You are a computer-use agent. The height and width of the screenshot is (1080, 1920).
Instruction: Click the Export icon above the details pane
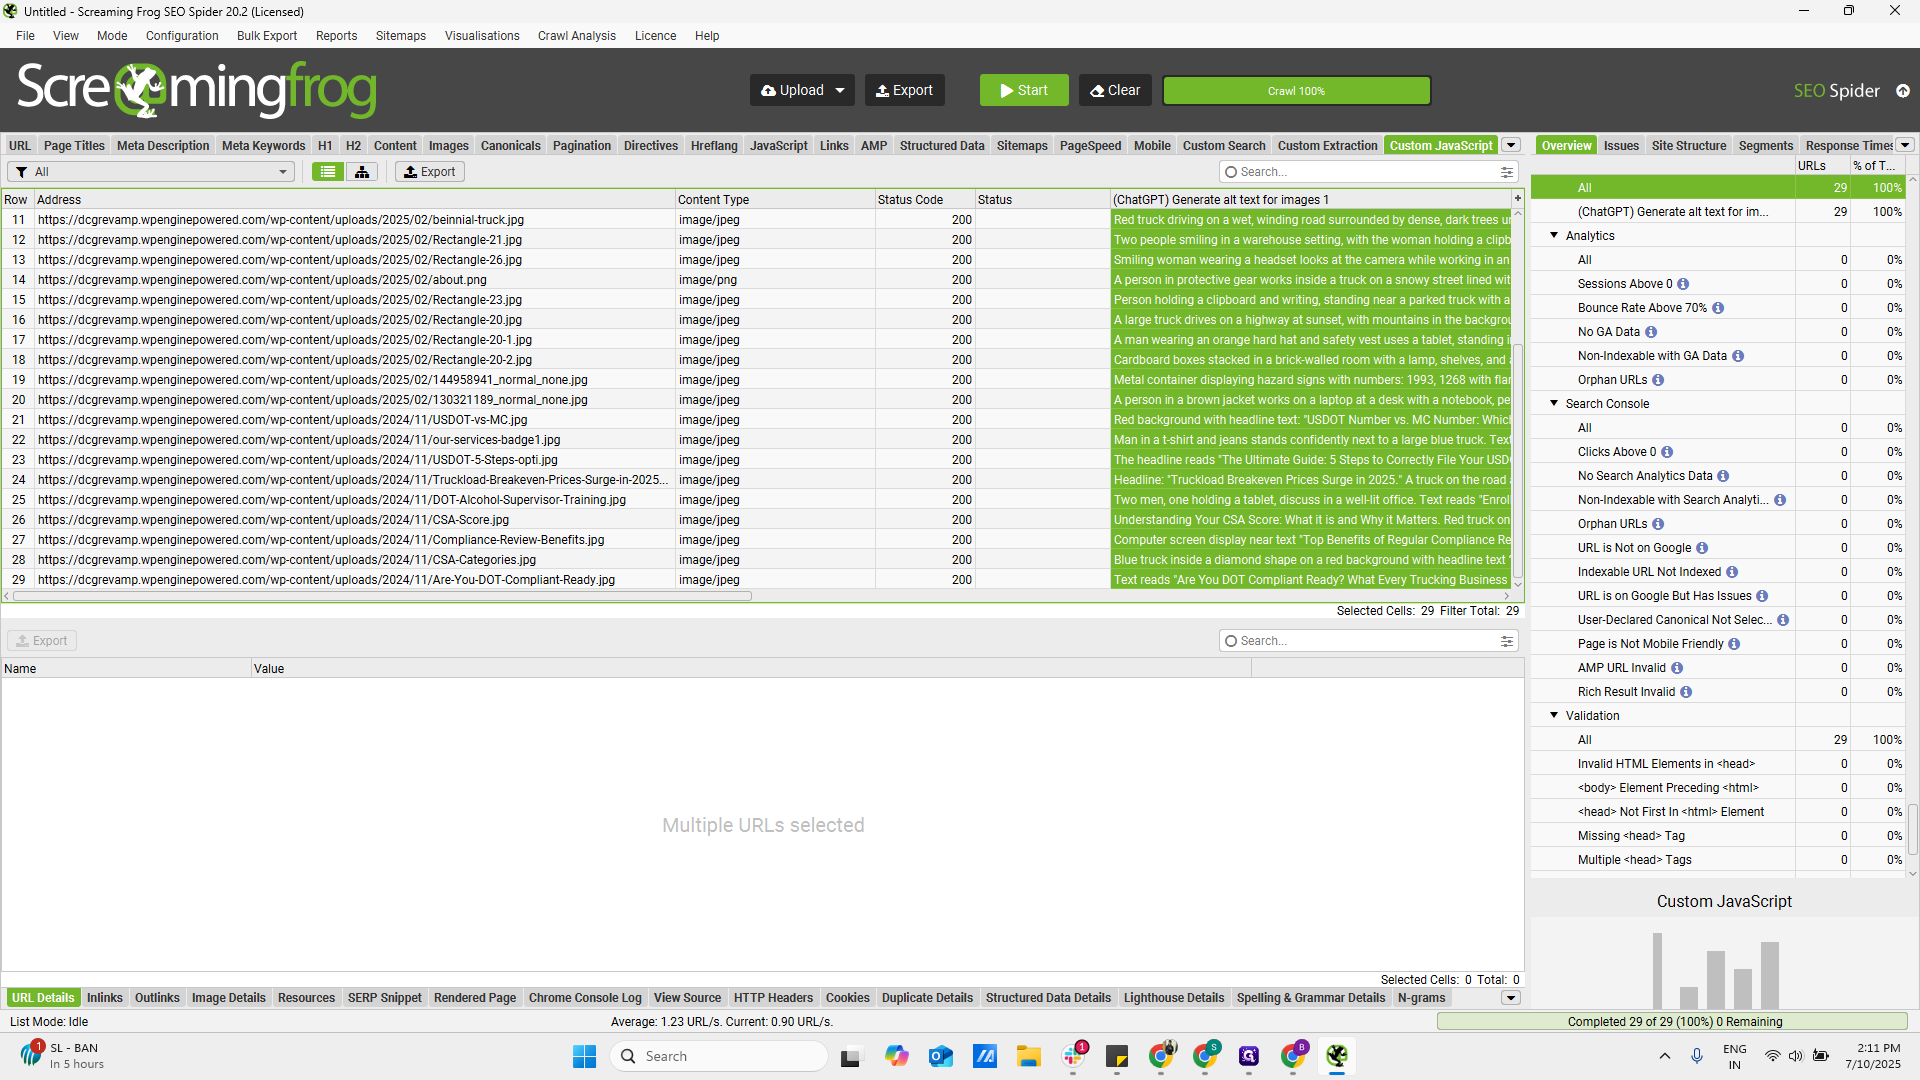coord(42,640)
